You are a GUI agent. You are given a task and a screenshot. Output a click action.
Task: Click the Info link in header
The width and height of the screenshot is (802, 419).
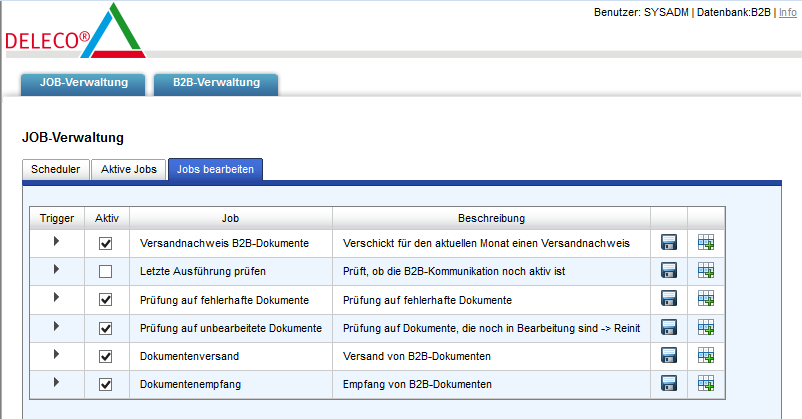[788, 12]
